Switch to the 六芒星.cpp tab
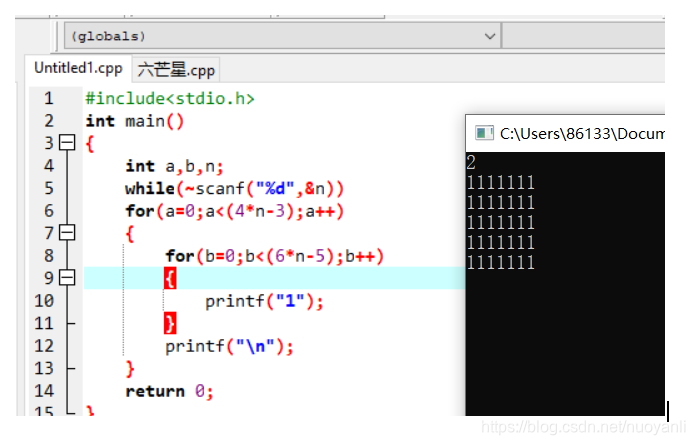Viewport: 695px width, 445px height. coord(176,70)
